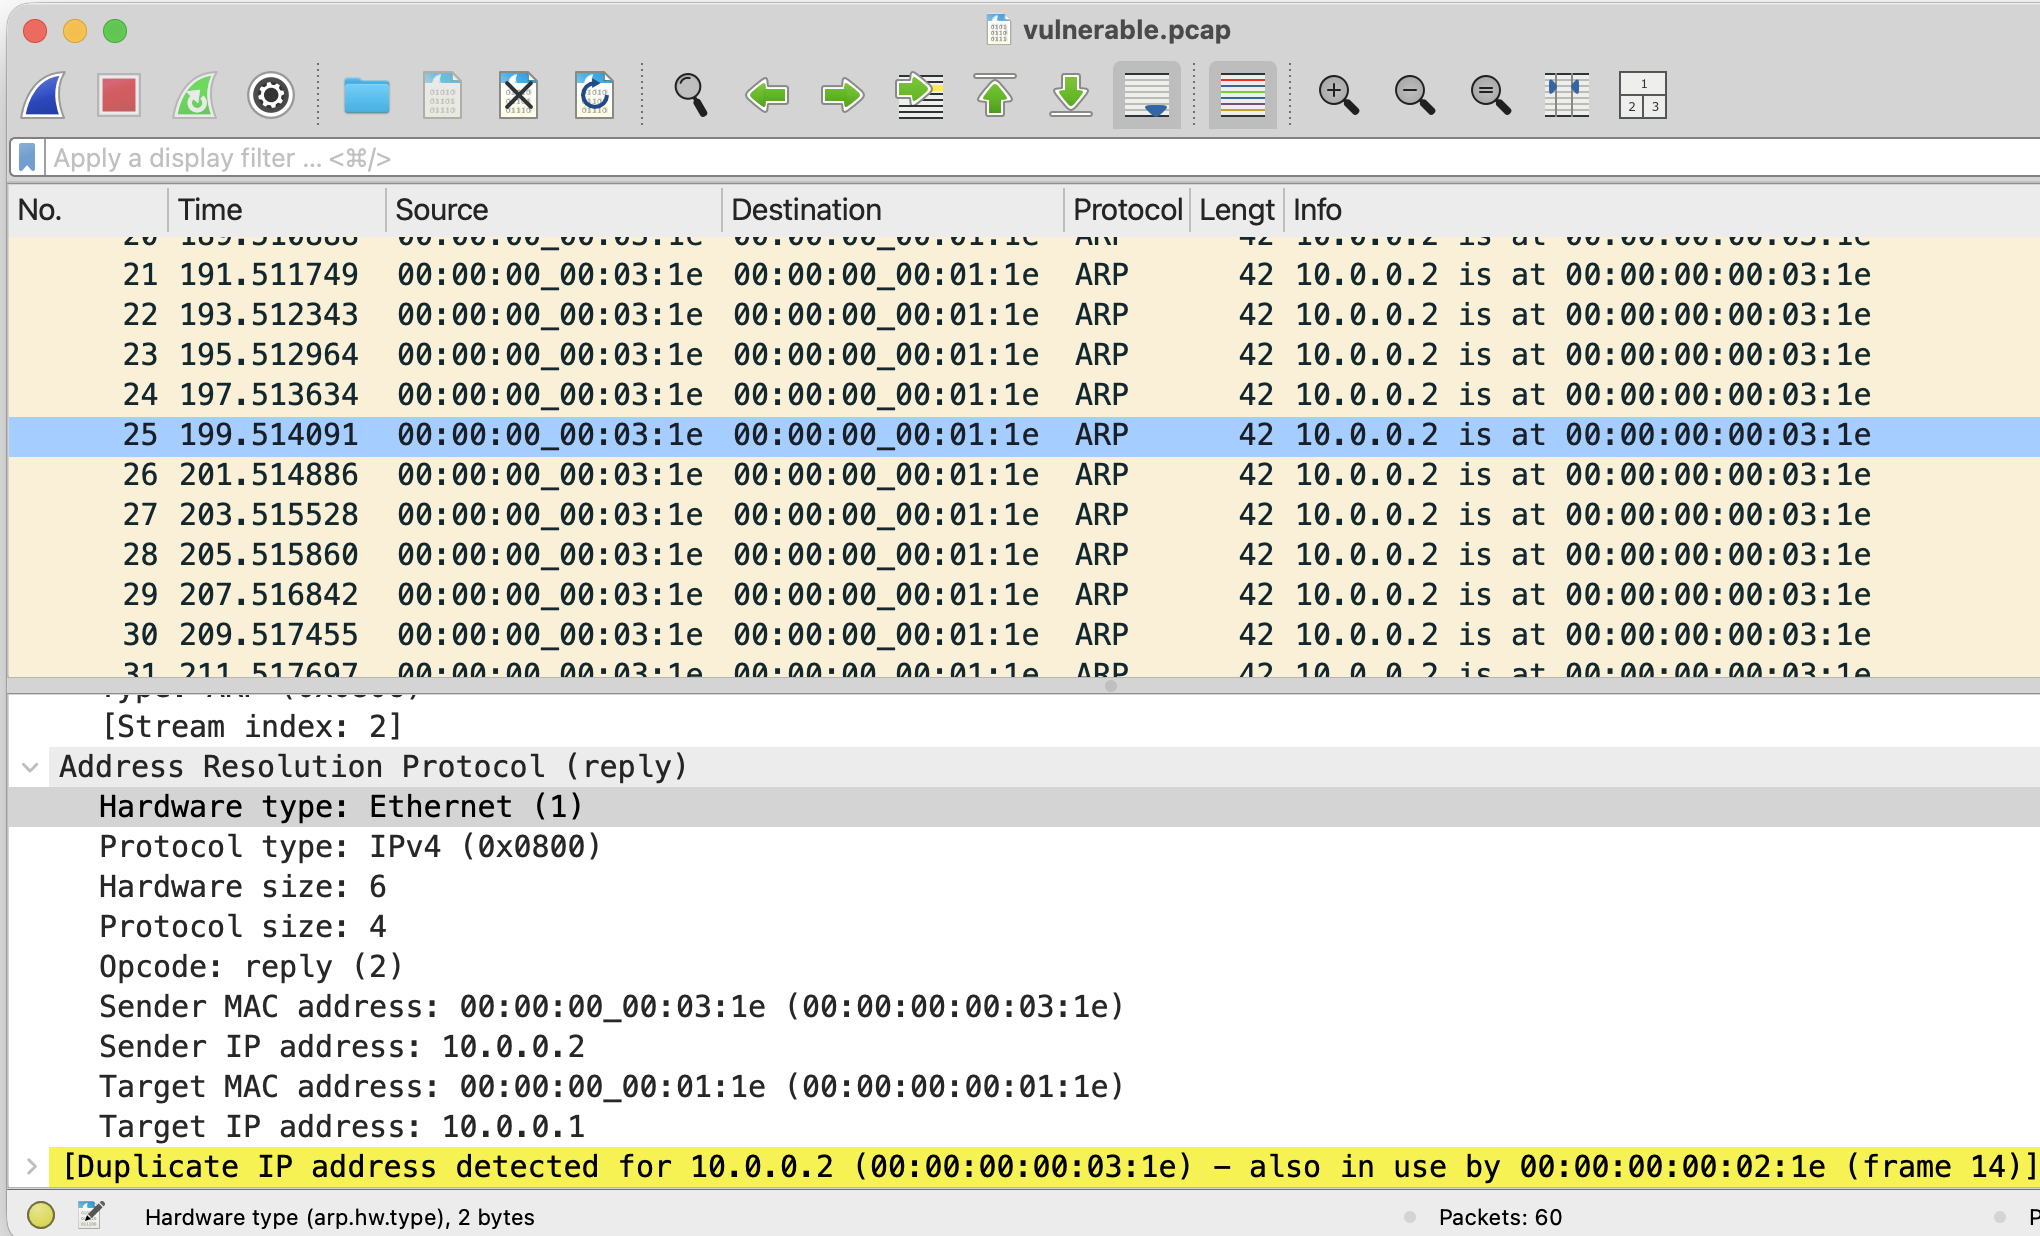Open expert information yellow circle icon

pos(41,1215)
